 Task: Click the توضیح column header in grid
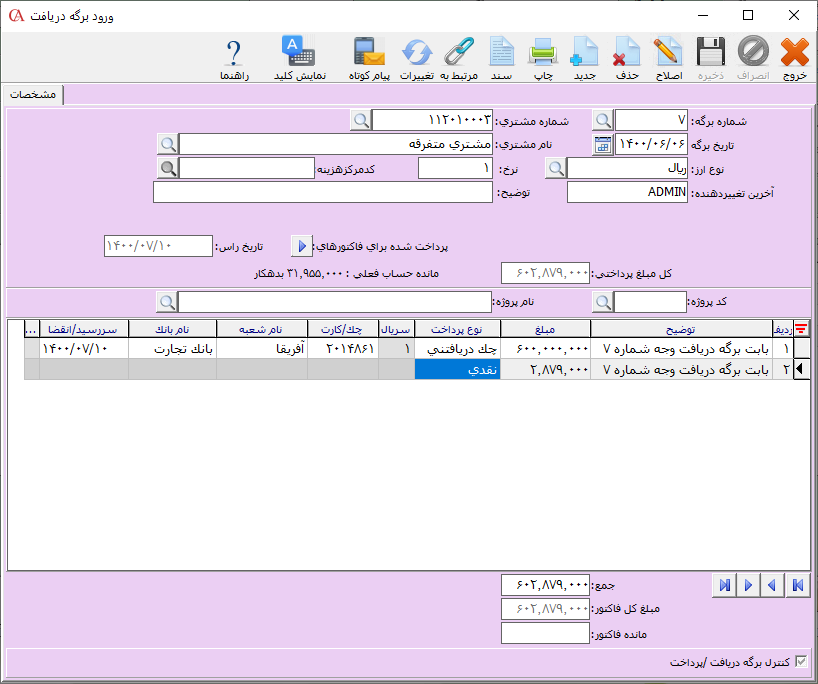[680, 328]
